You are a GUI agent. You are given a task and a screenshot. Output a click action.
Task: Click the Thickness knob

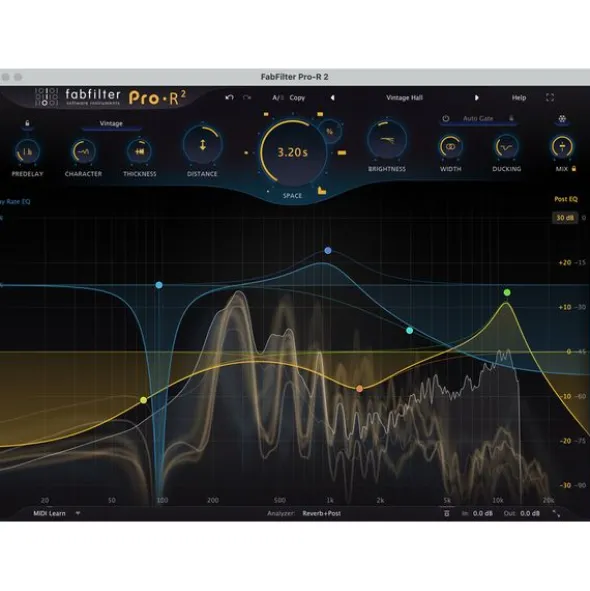(x=139, y=152)
